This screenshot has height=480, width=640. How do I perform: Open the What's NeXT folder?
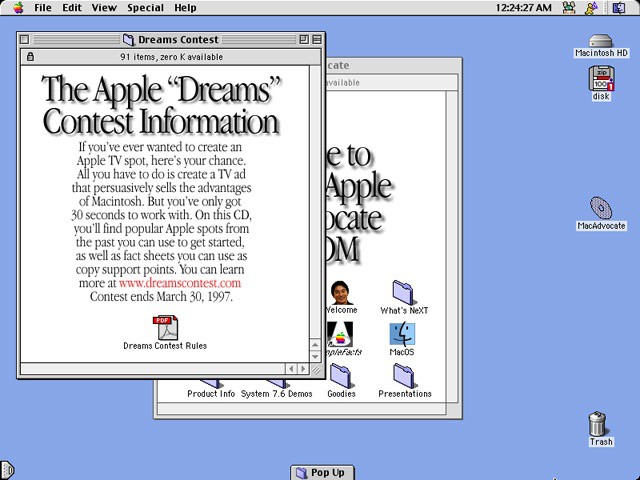(x=404, y=292)
